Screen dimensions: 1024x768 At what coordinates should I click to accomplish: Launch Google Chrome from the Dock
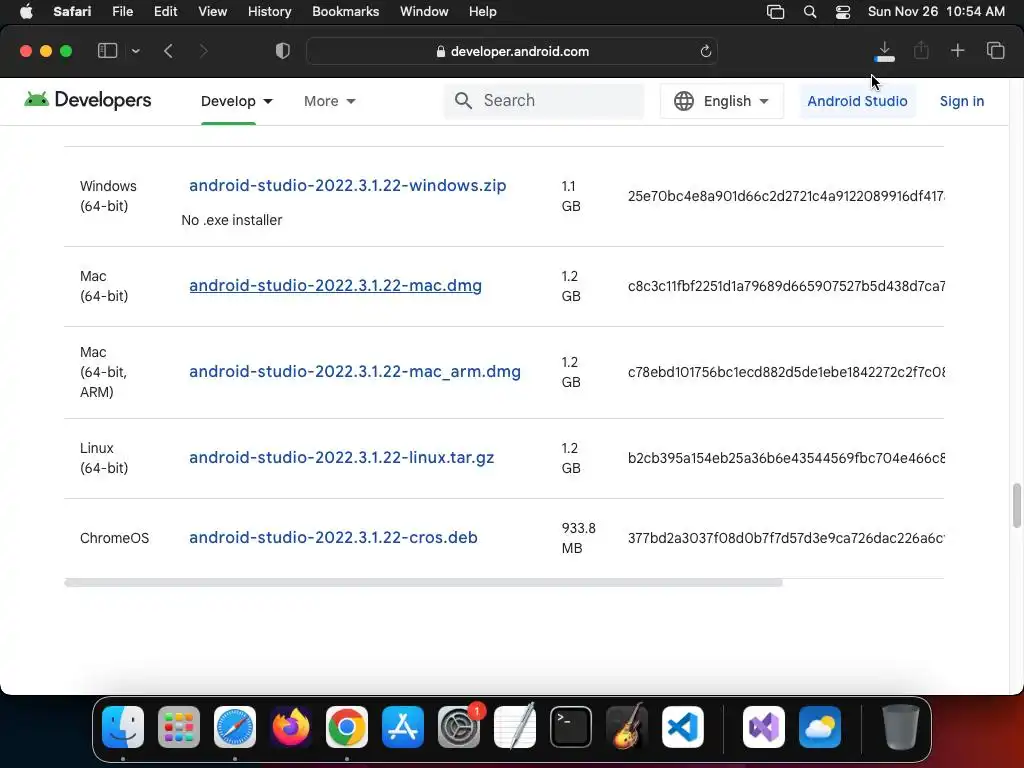[x=347, y=727]
